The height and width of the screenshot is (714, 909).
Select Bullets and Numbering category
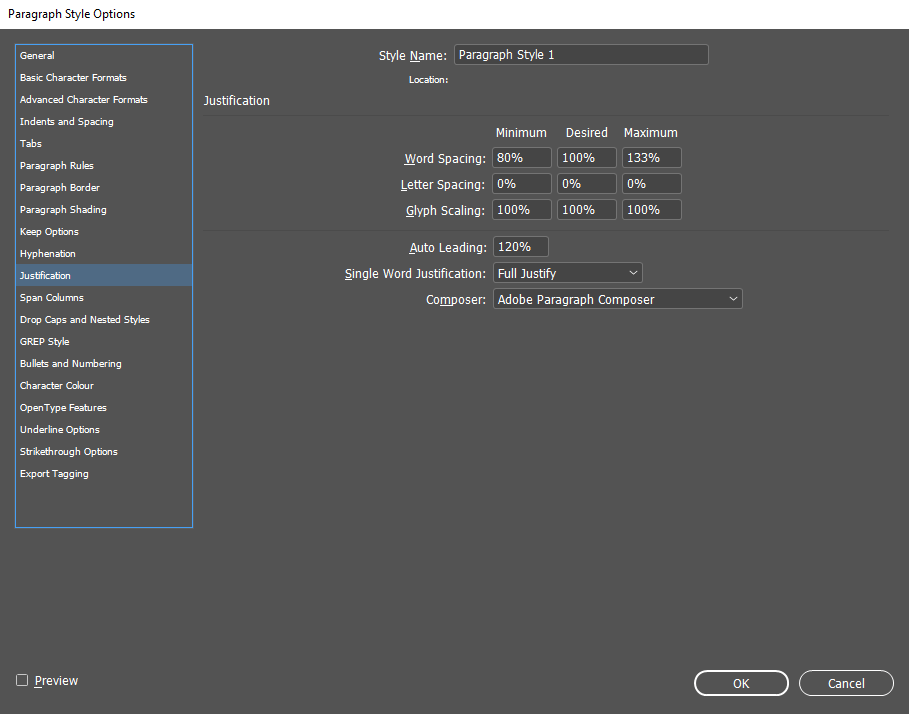pyautogui.click(x=71, y=364)
